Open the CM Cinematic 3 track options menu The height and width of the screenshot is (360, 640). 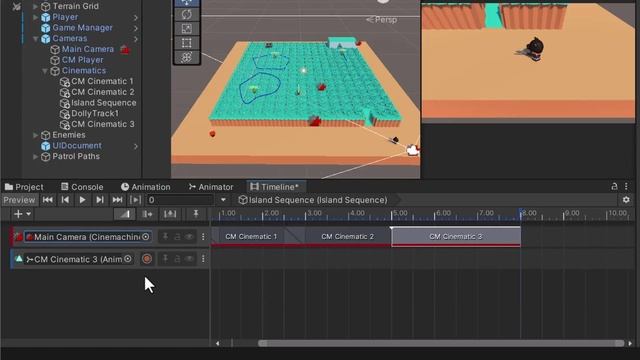(x=203, y=259)
